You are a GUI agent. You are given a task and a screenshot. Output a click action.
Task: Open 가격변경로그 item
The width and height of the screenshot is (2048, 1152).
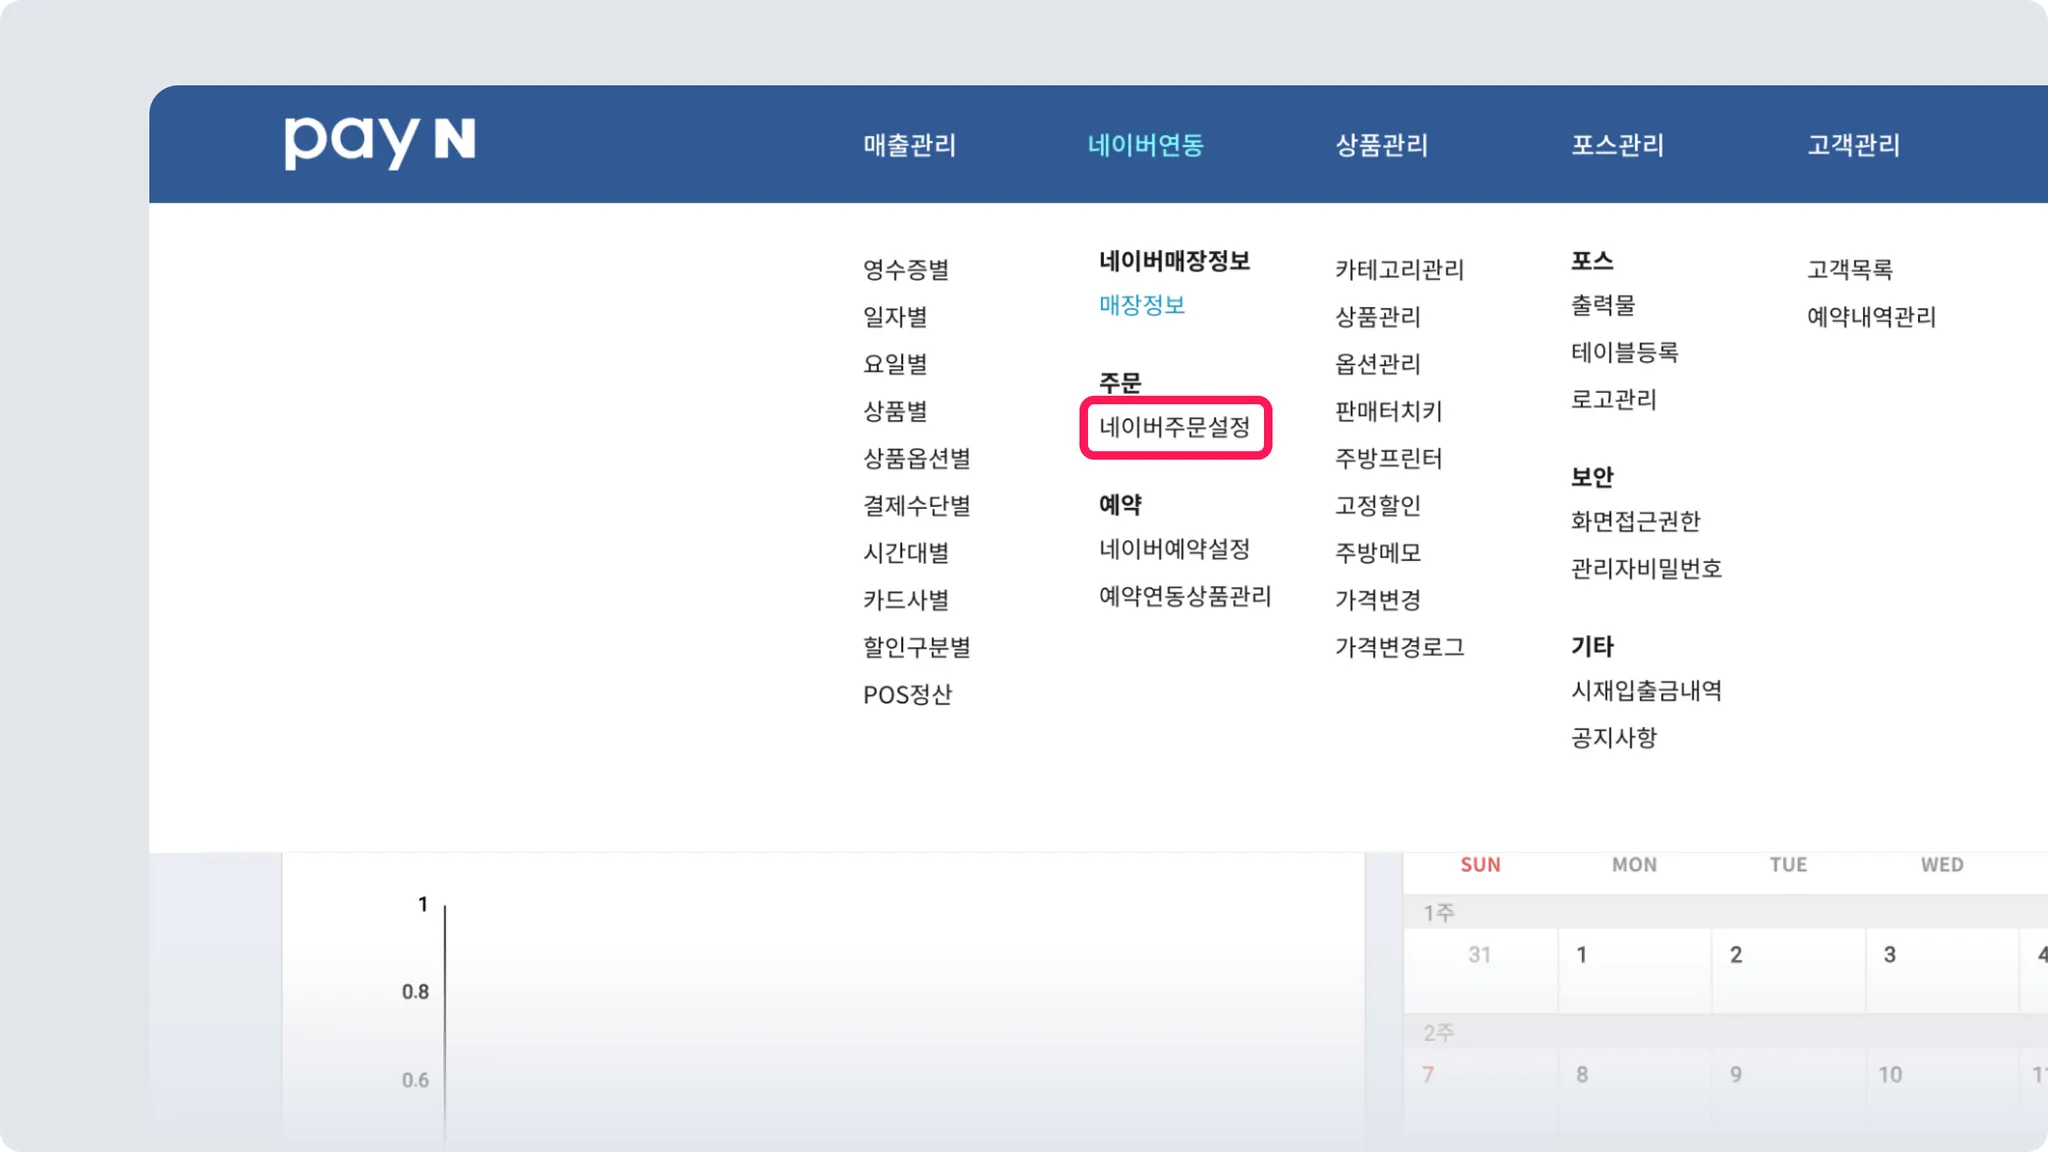pos(1399,647)
